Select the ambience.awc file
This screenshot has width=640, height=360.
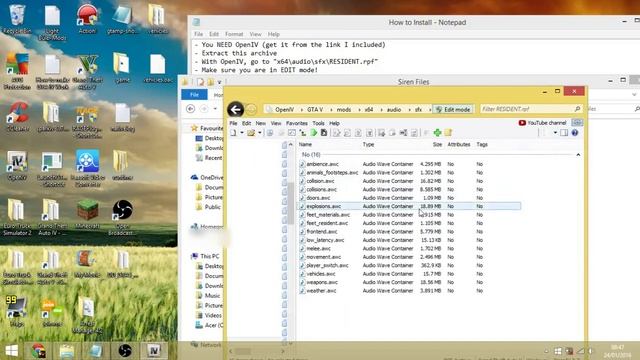(322, 164)
